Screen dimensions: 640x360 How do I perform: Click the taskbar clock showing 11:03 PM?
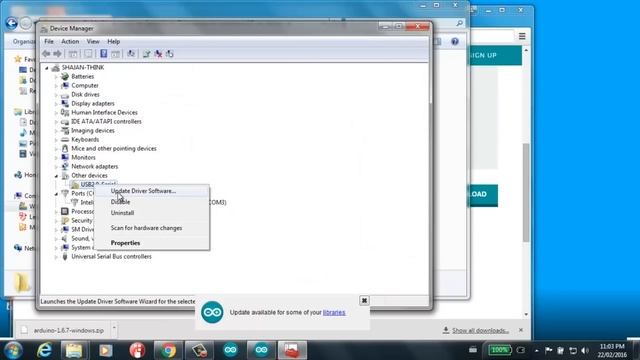pyautogui.click(x=611, y=350)
